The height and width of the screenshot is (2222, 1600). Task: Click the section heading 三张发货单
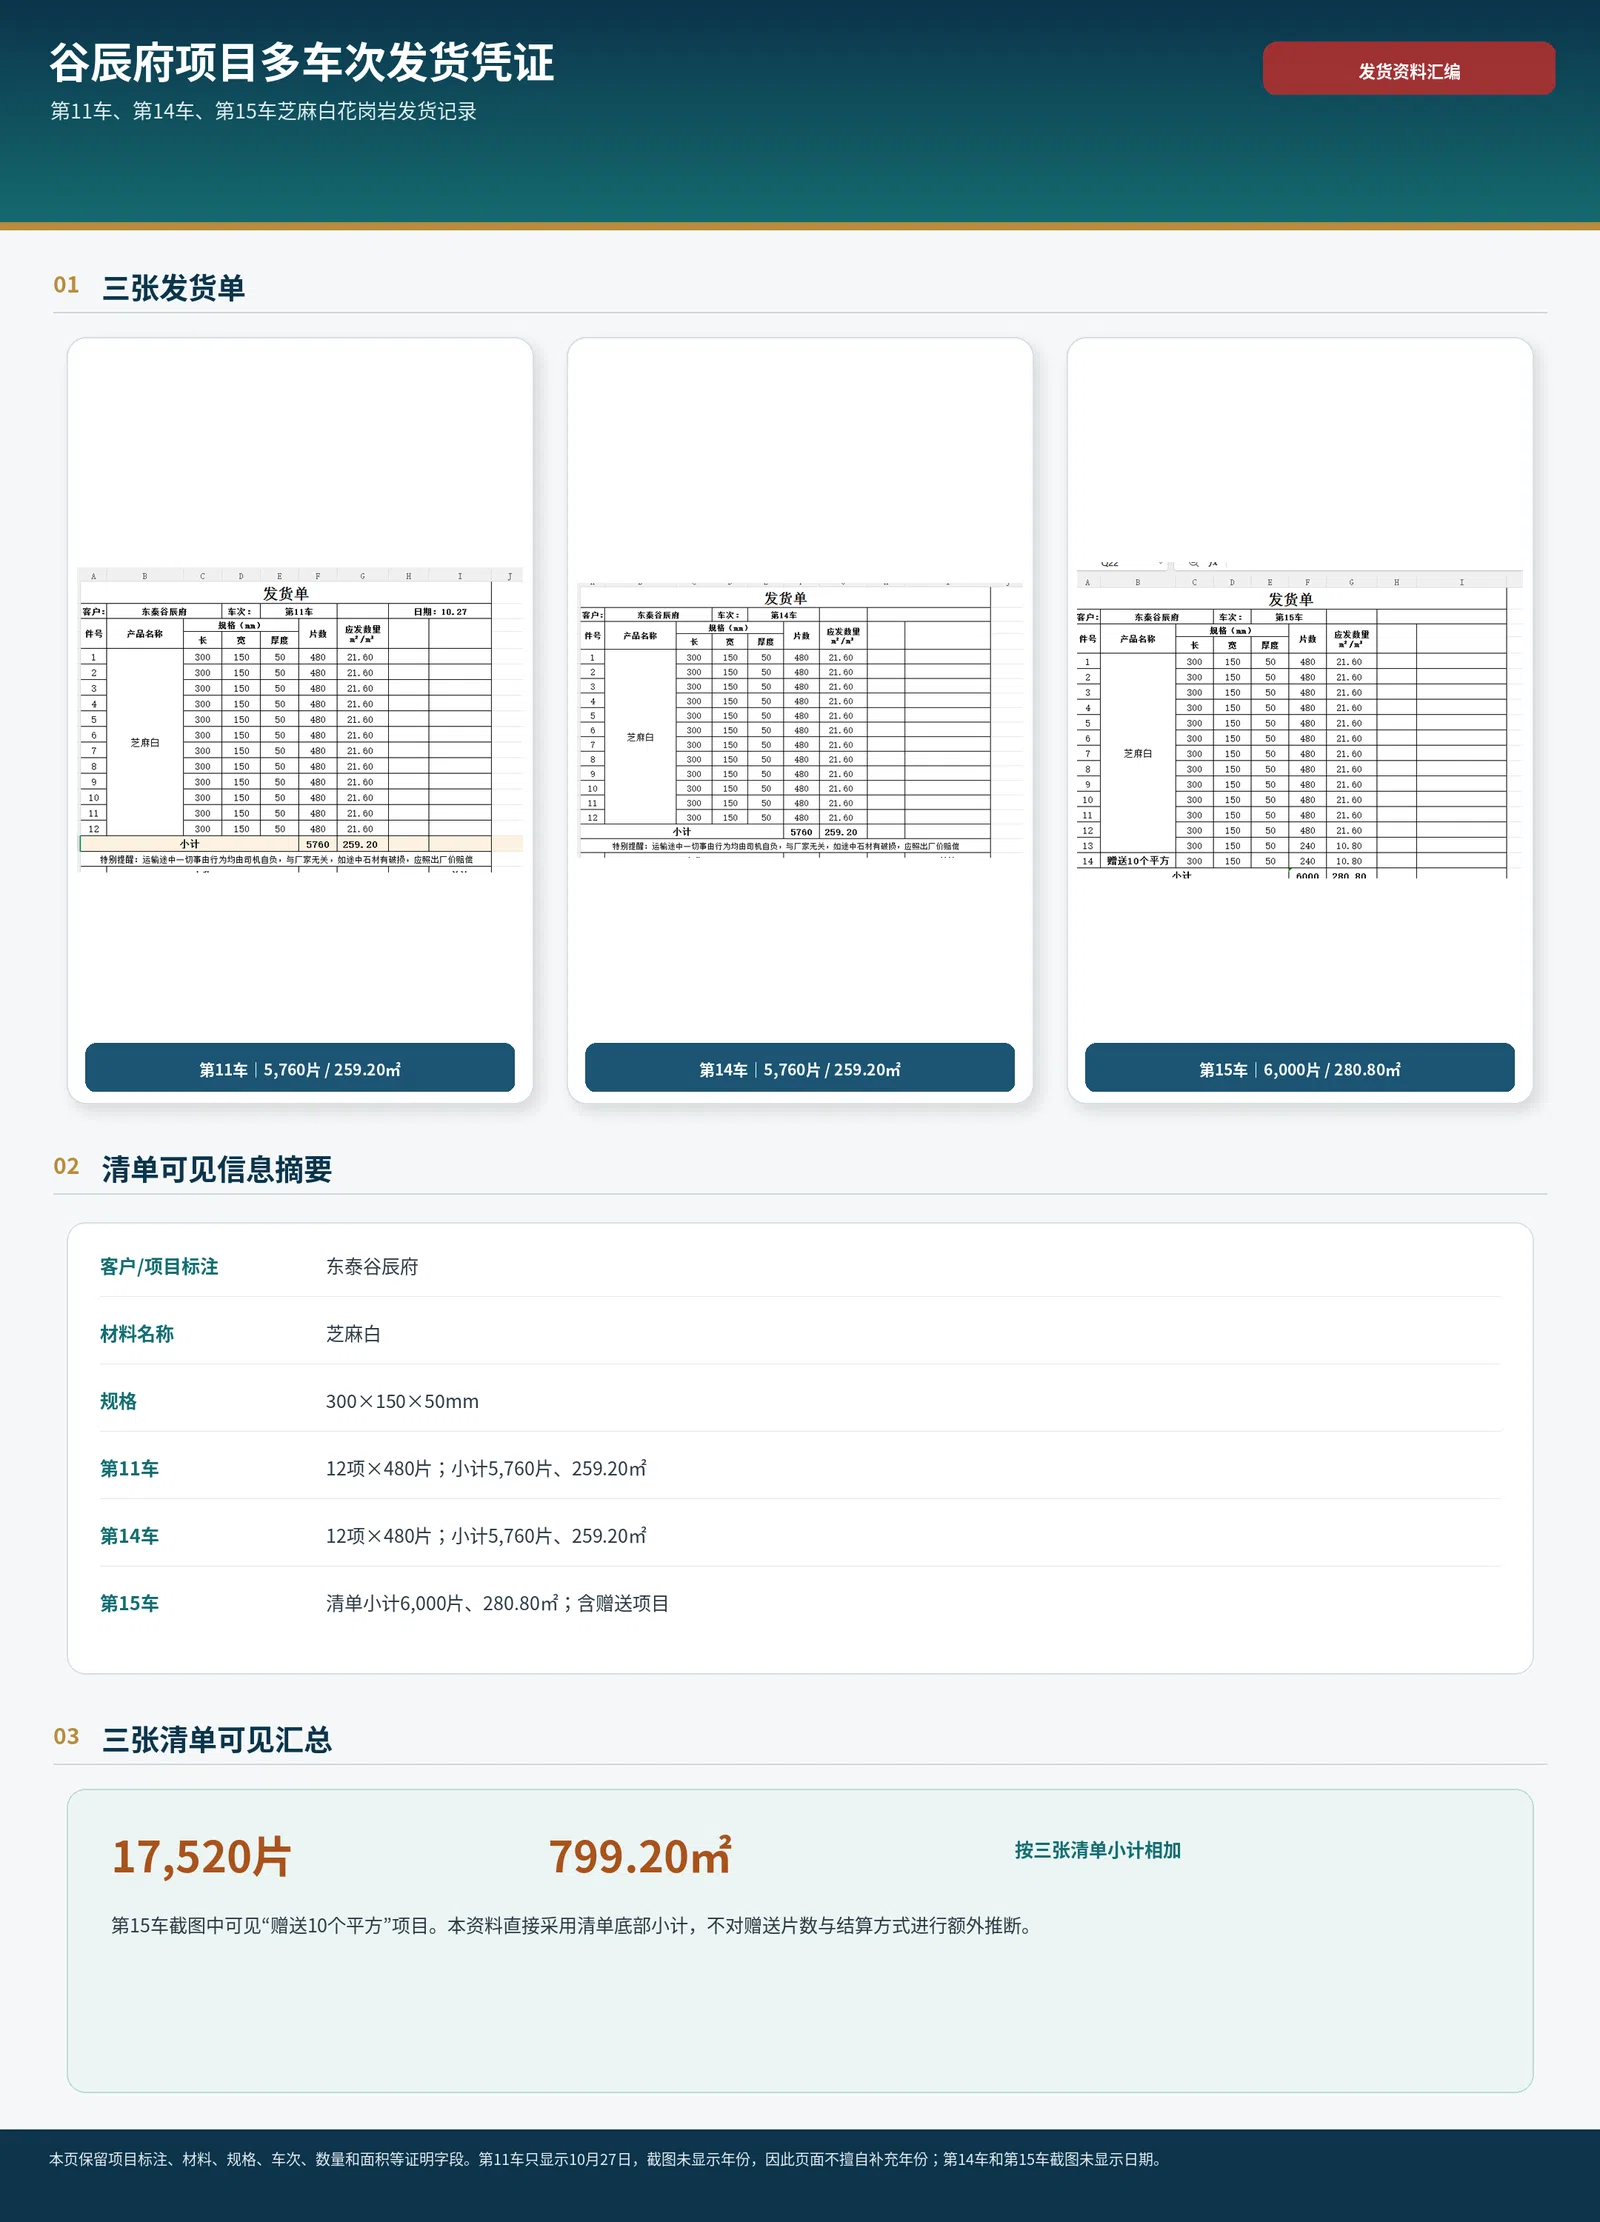point(174,288)
